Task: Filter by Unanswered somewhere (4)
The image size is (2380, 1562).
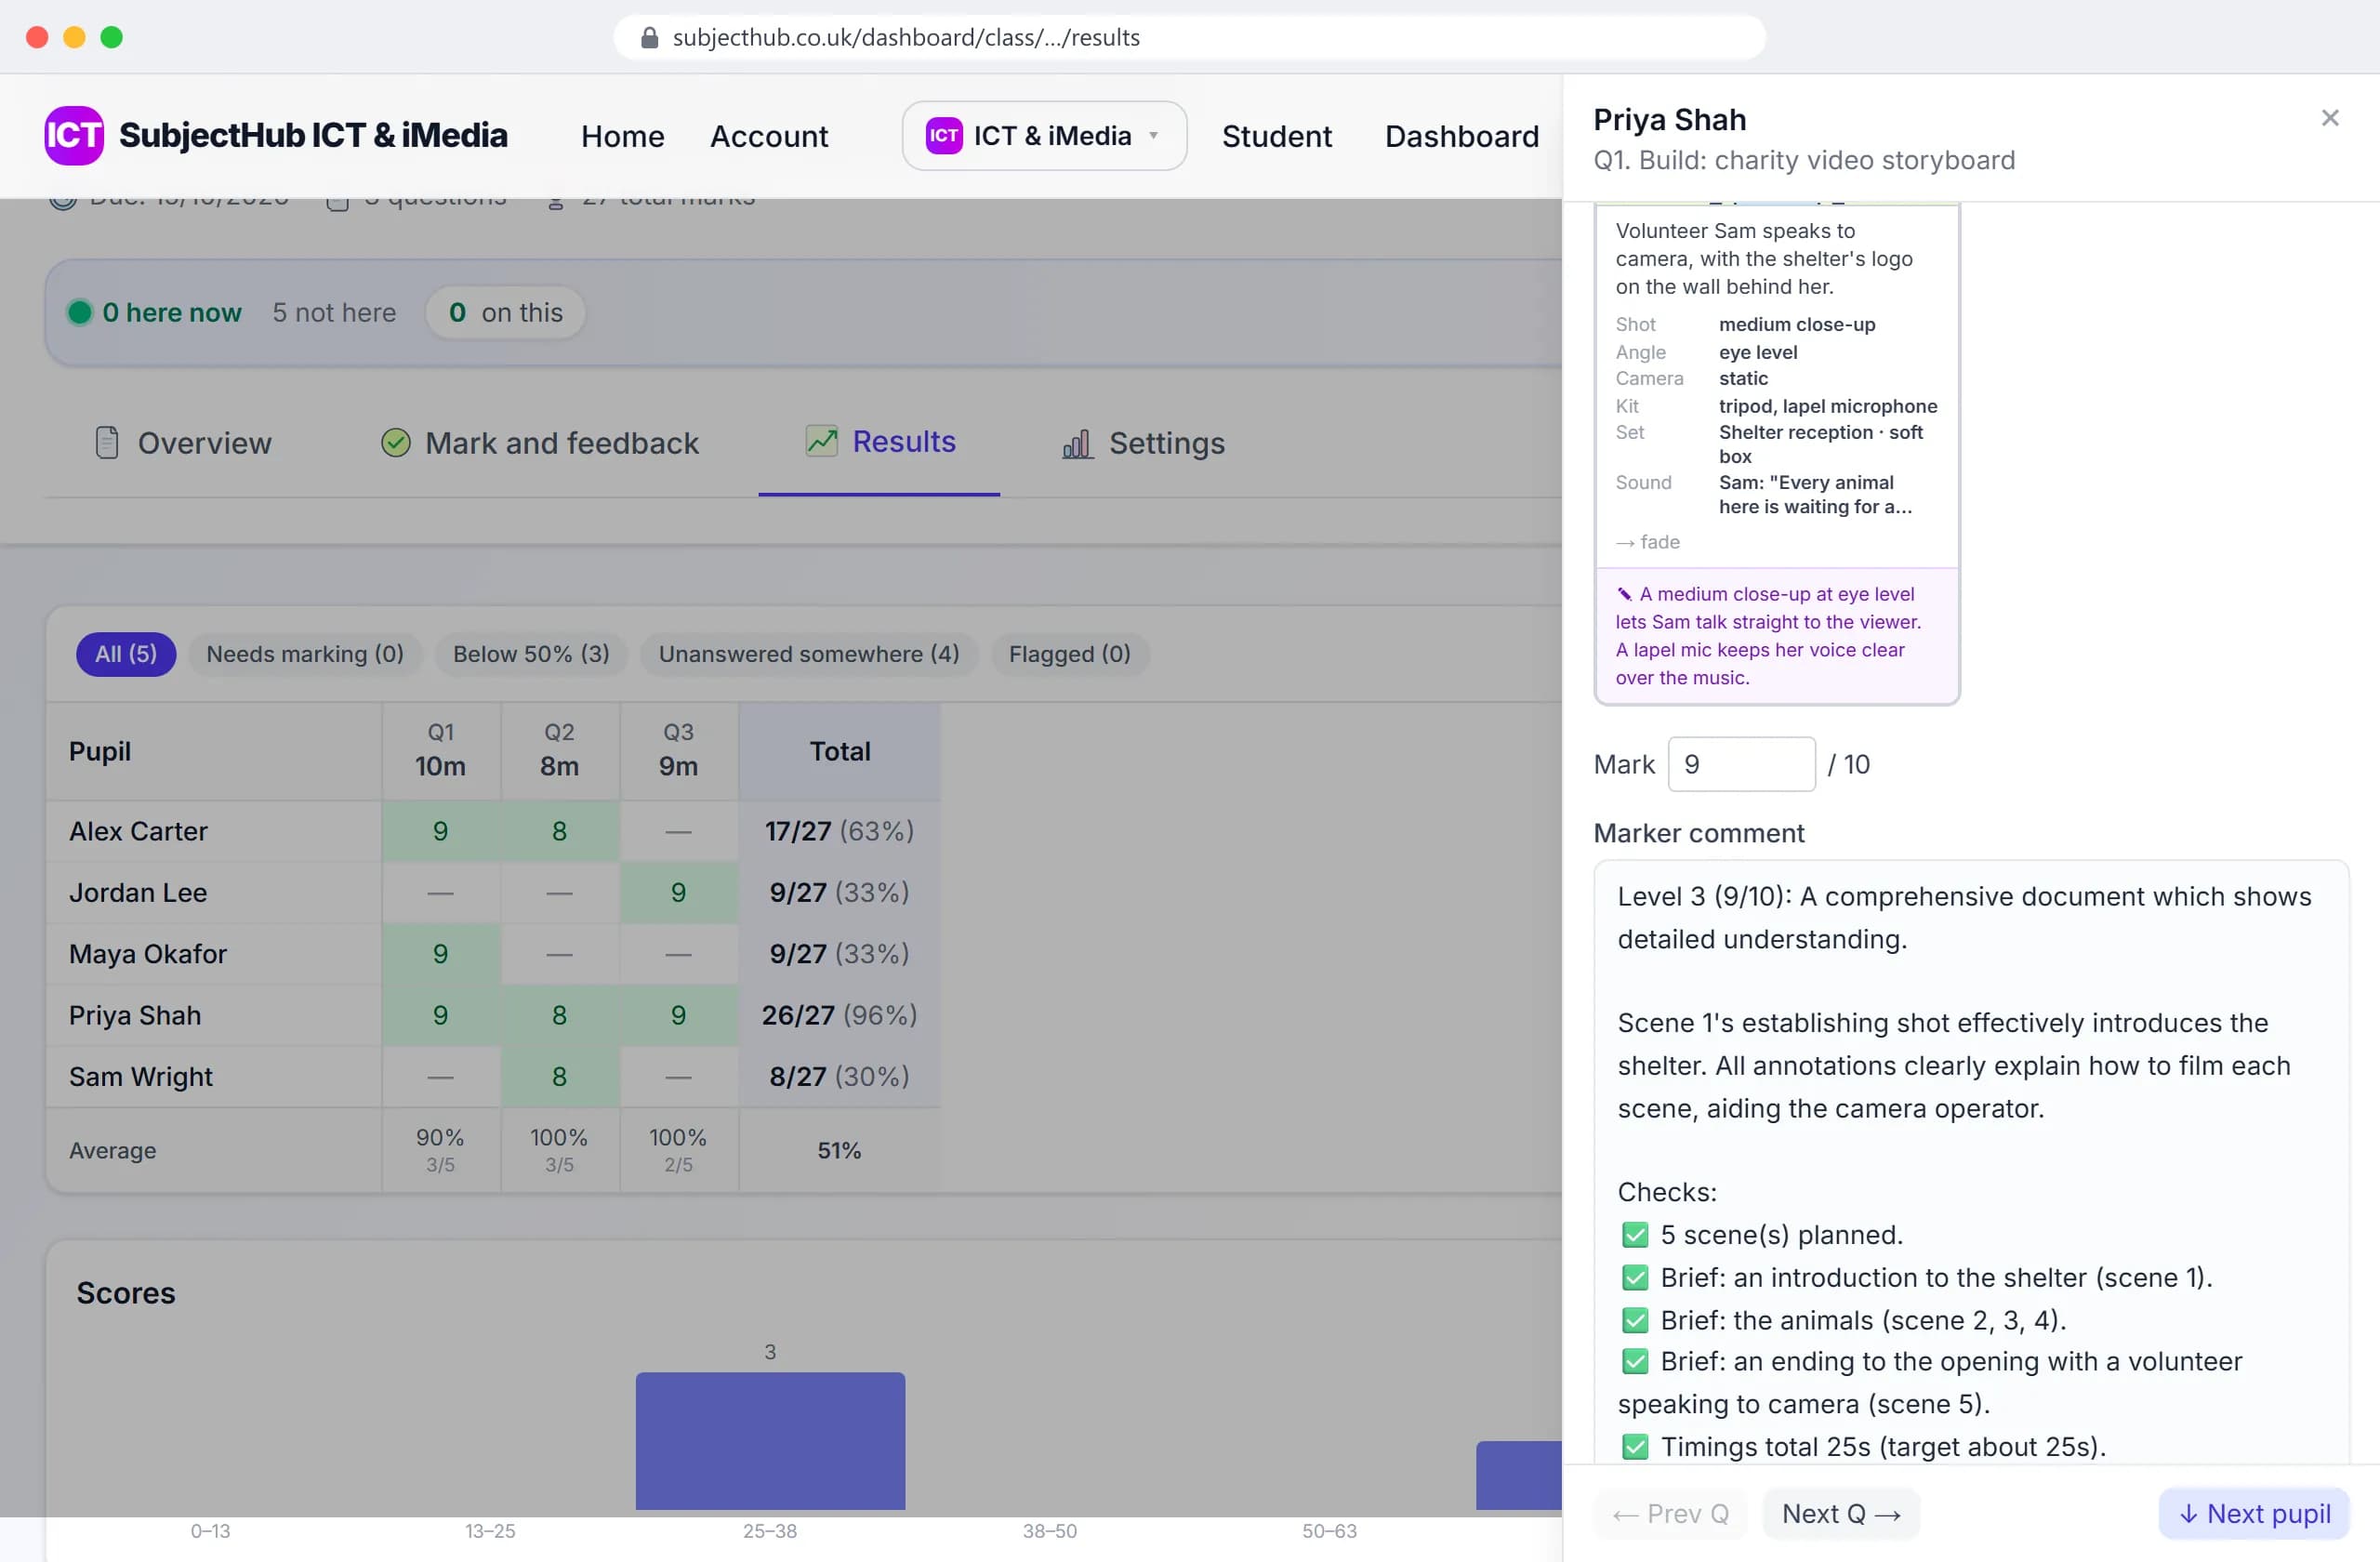Action: coord(808,654)
